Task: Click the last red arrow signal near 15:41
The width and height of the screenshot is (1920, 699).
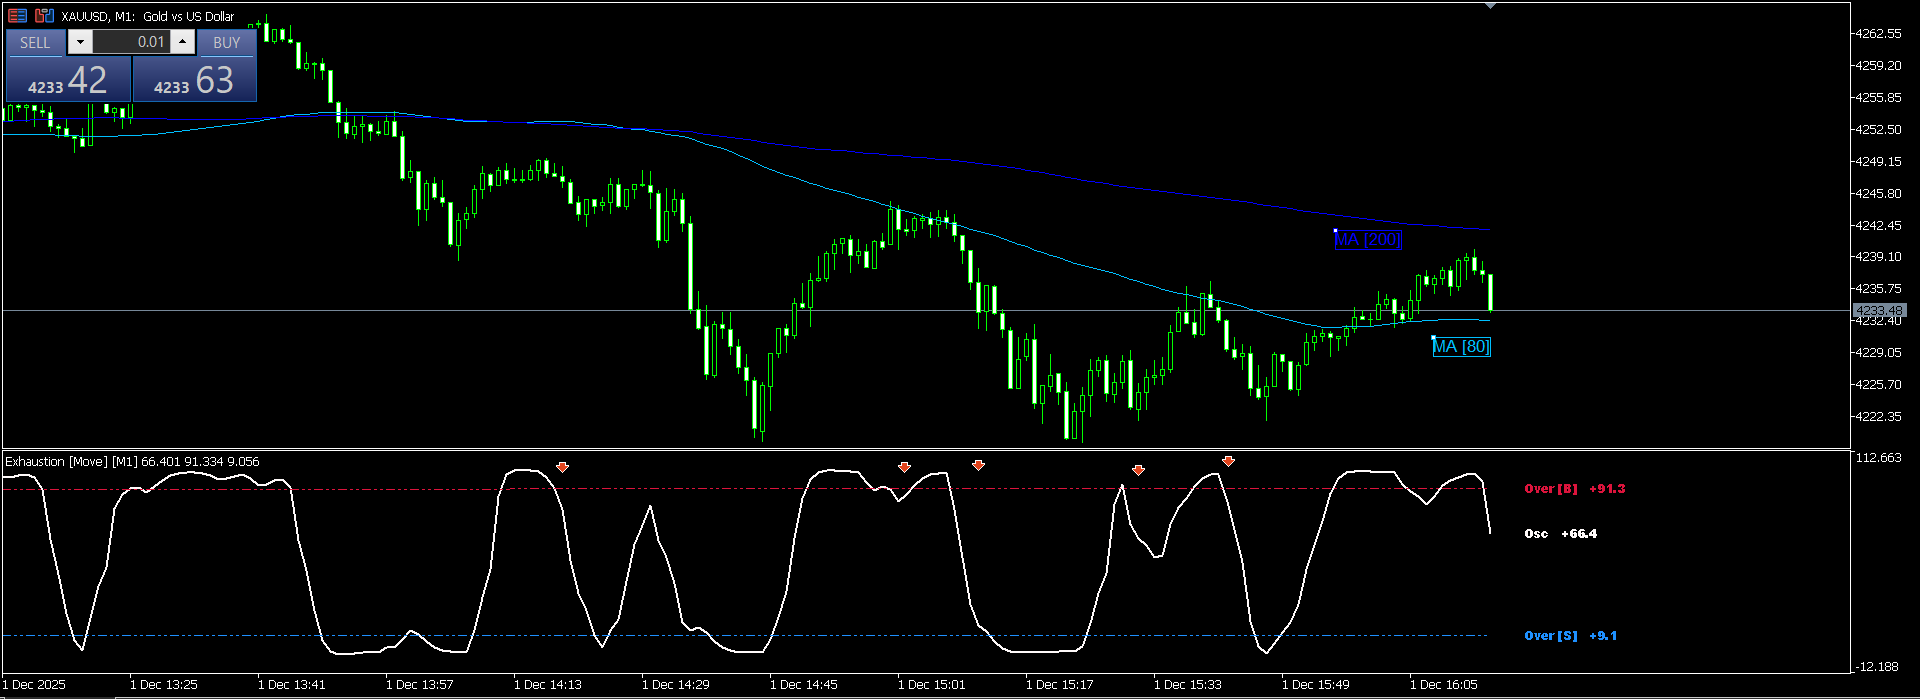Action: coord(1228,461)
